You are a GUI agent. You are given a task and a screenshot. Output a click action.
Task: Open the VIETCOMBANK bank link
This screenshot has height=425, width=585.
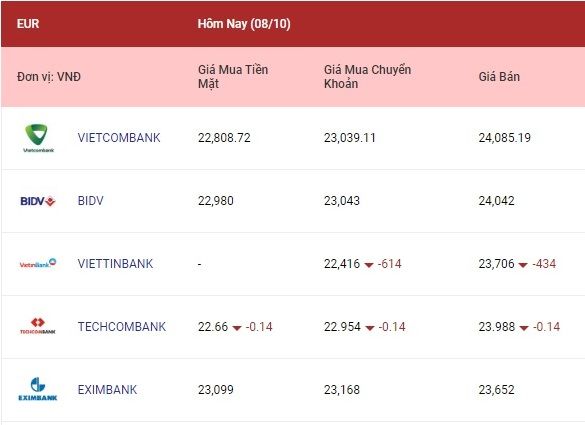(119, 138)
